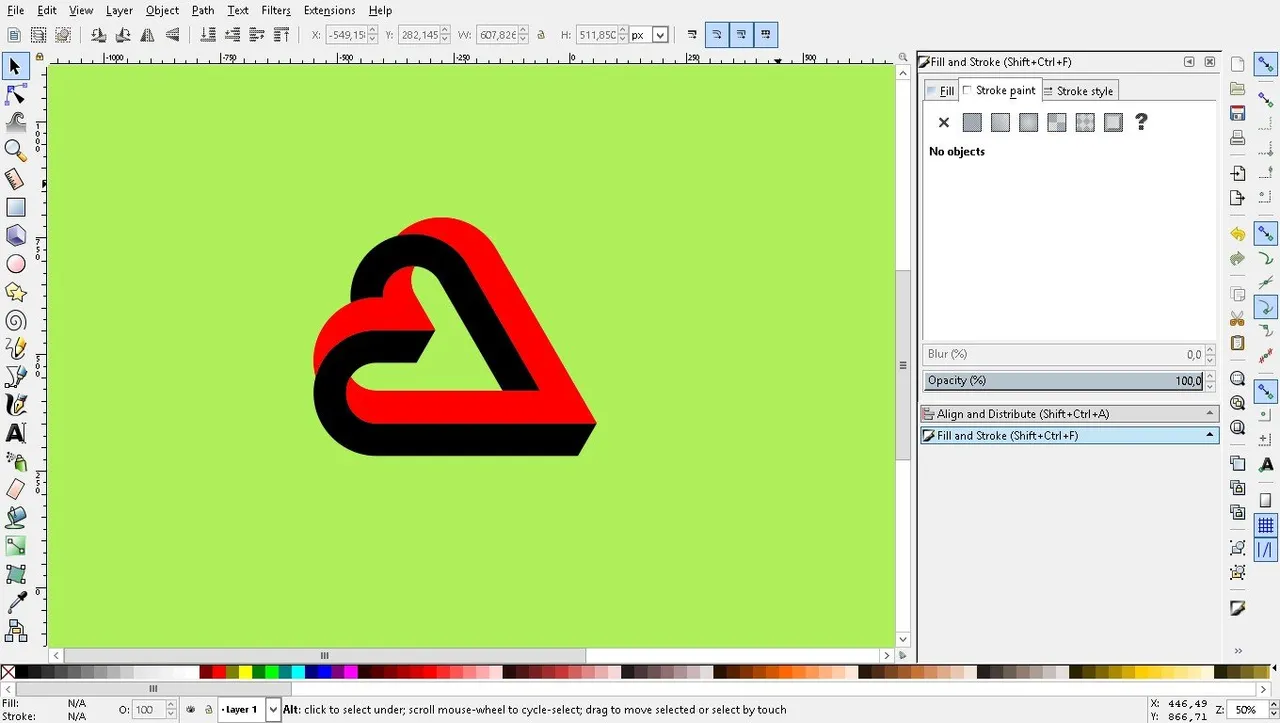Screen dimensions: 1280x723
Task: Toggle move patterns along with objects
Action: [766, 35]
